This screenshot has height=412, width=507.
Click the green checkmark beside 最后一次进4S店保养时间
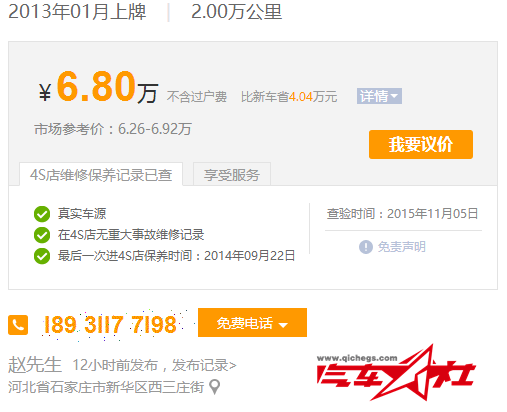click(x=42, y=256)
